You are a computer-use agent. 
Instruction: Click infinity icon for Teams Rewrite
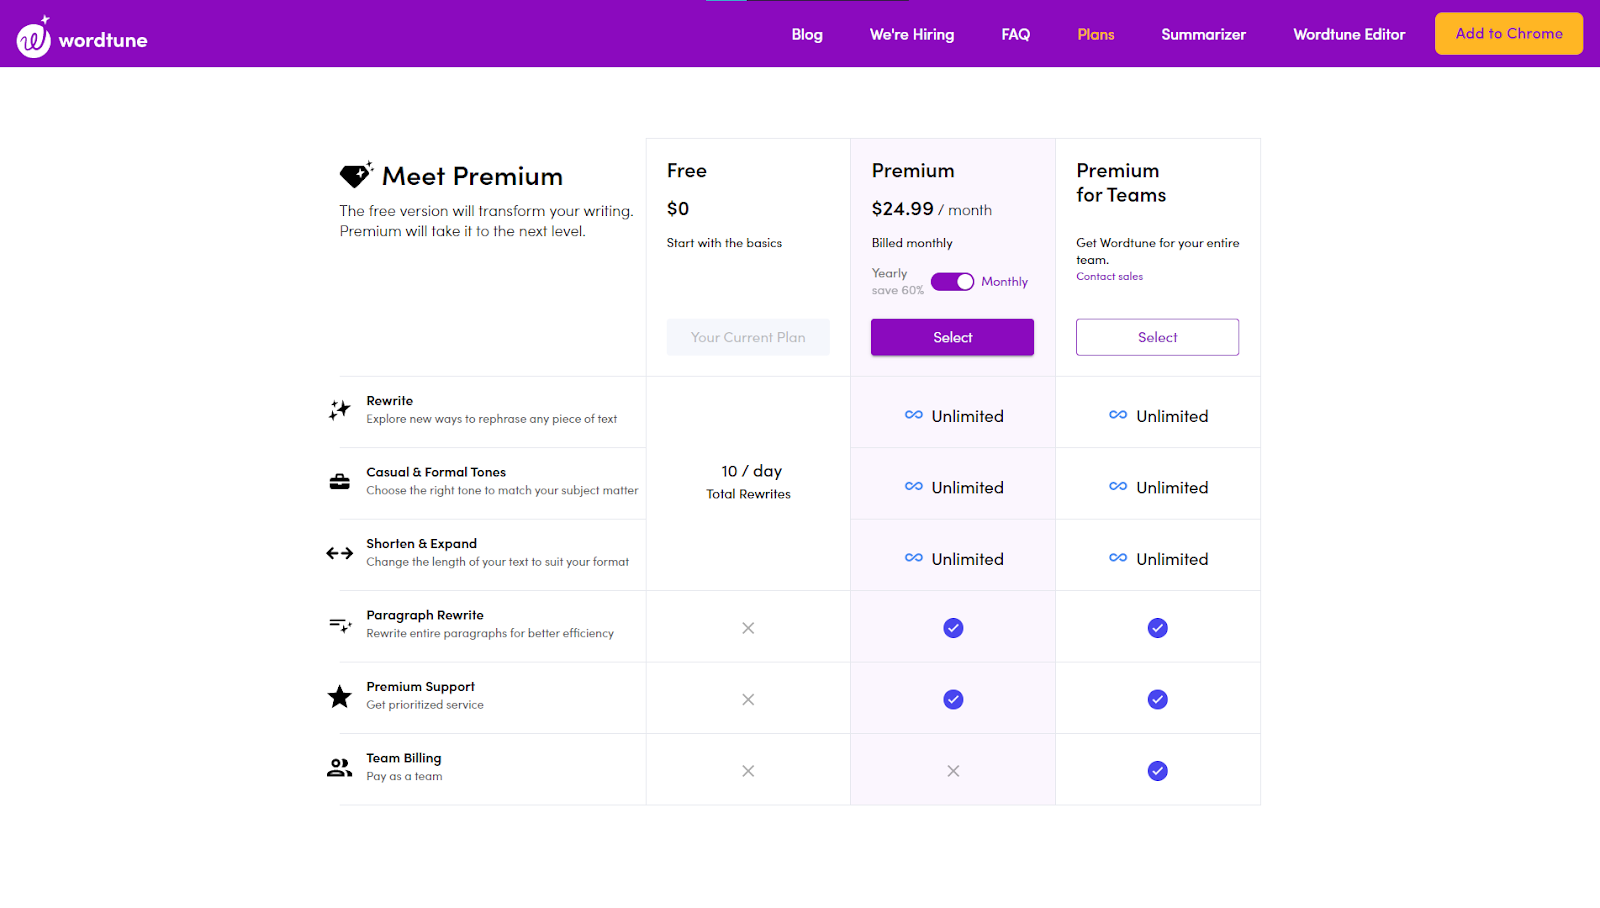pyautogui.click(x=1118, y=415)
